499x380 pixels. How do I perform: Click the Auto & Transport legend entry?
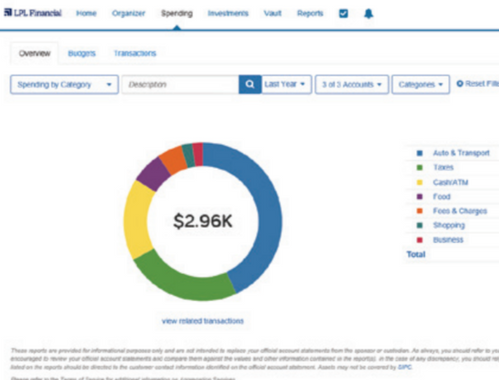(461, 153)
